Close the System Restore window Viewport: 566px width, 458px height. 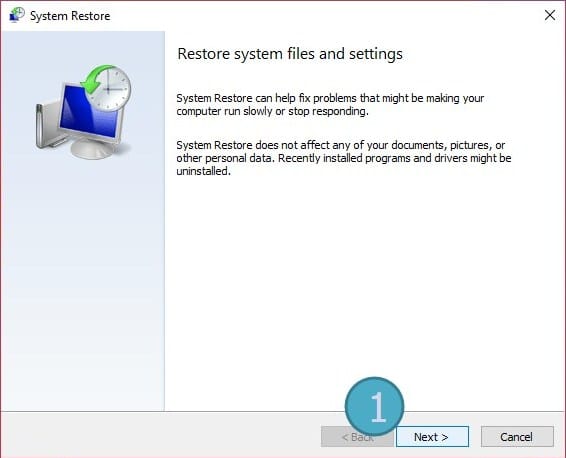(x=550, y=15)
